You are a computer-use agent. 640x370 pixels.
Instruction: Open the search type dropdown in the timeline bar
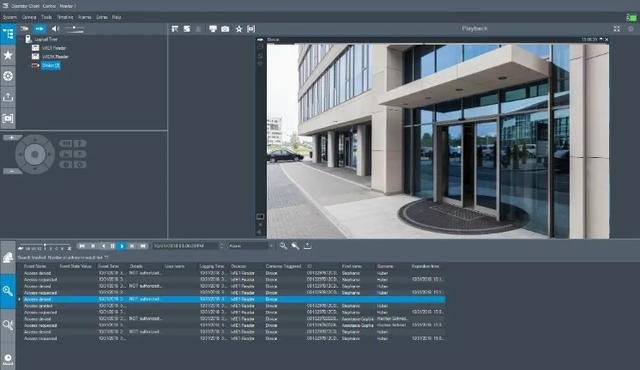251,246
